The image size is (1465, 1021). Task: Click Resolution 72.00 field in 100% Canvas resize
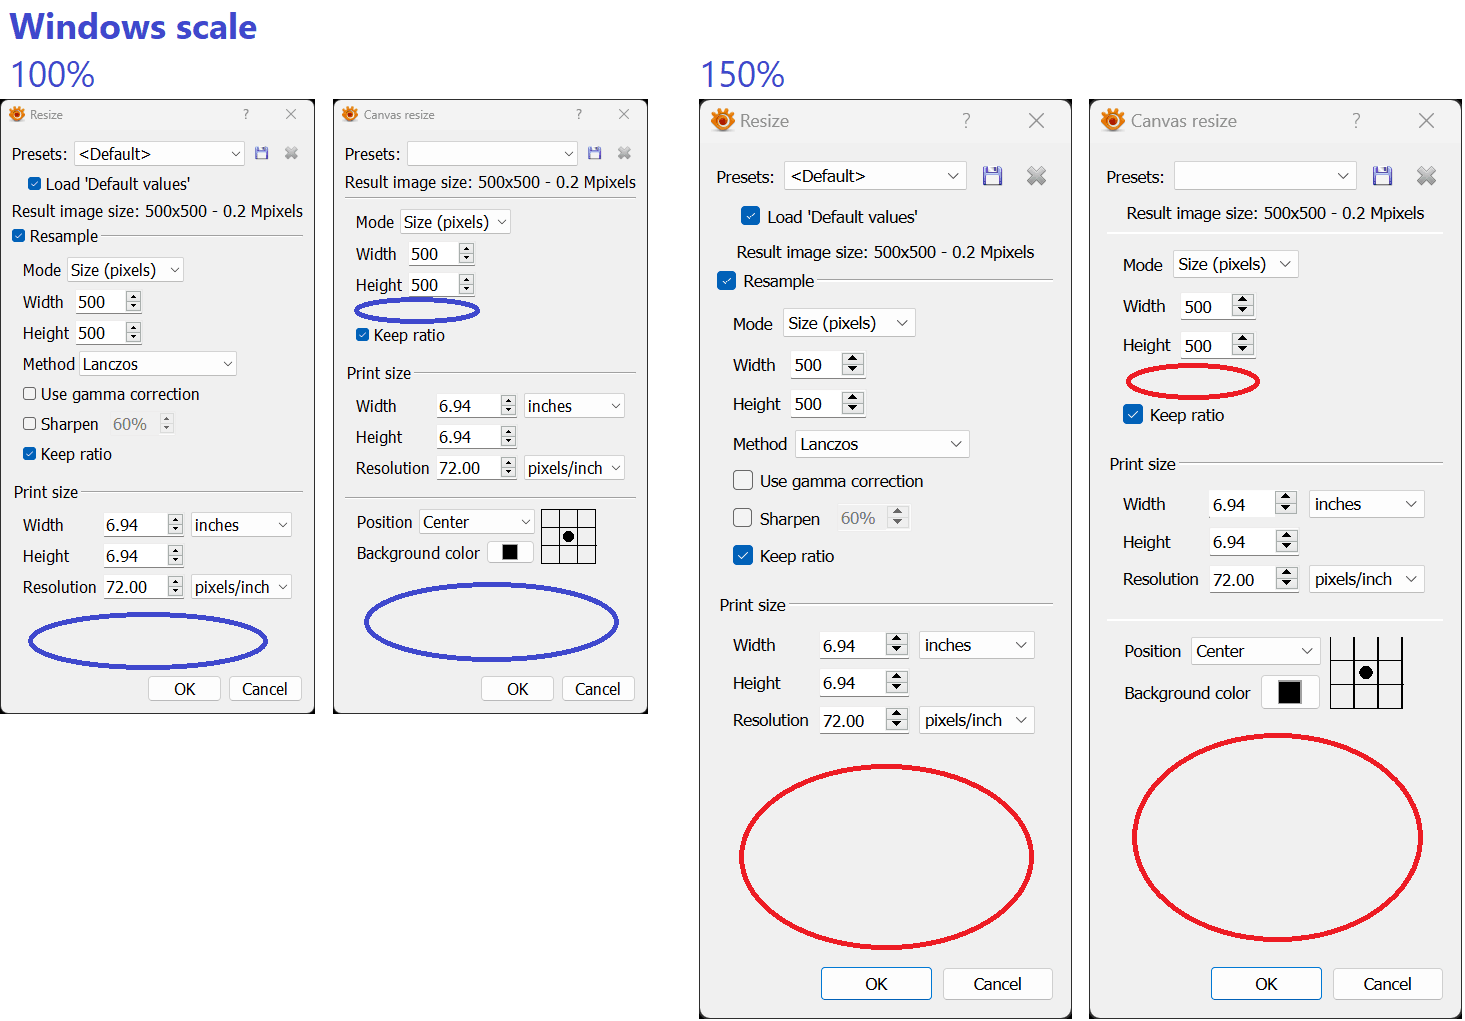point(468,468)
